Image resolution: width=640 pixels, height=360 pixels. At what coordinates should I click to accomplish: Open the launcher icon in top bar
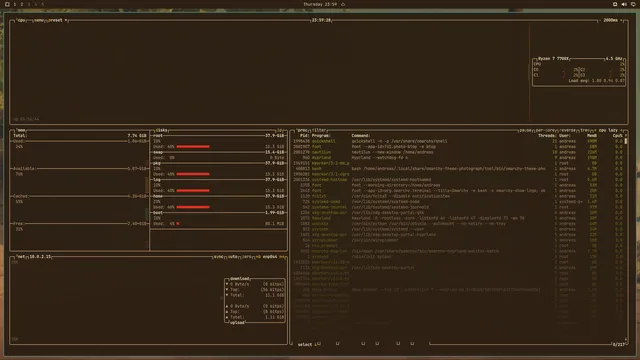click(x=7, y=4)
